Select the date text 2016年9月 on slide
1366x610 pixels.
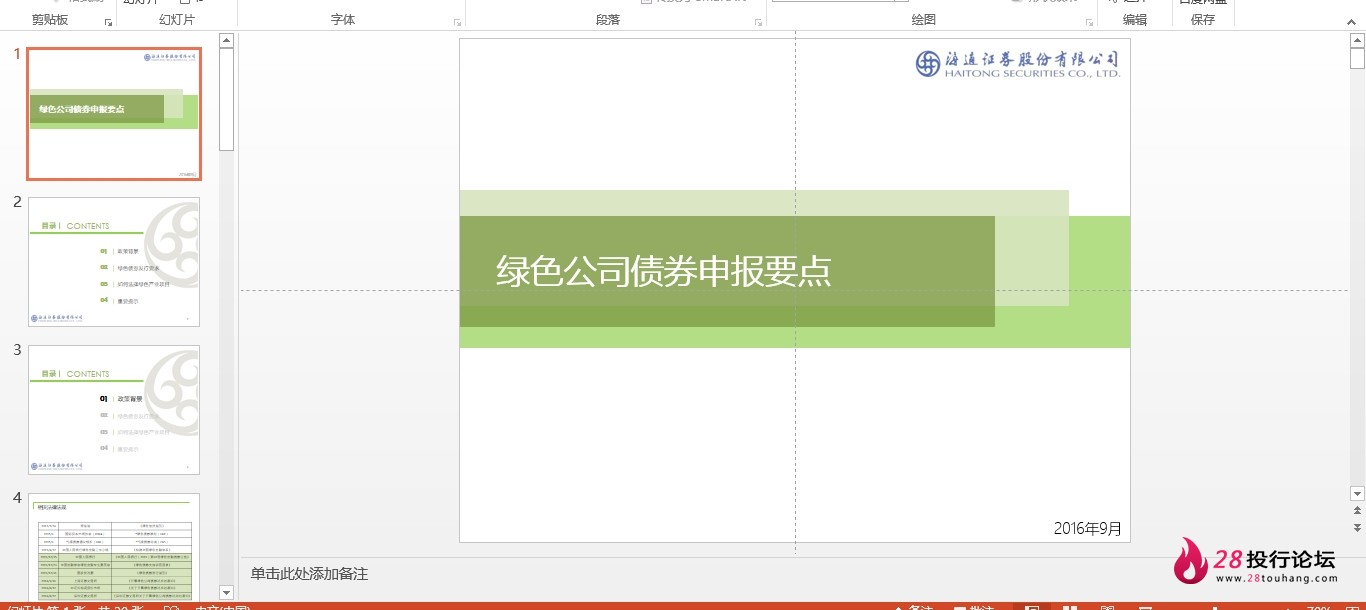pyautogui.click(x=1088, y=528)
